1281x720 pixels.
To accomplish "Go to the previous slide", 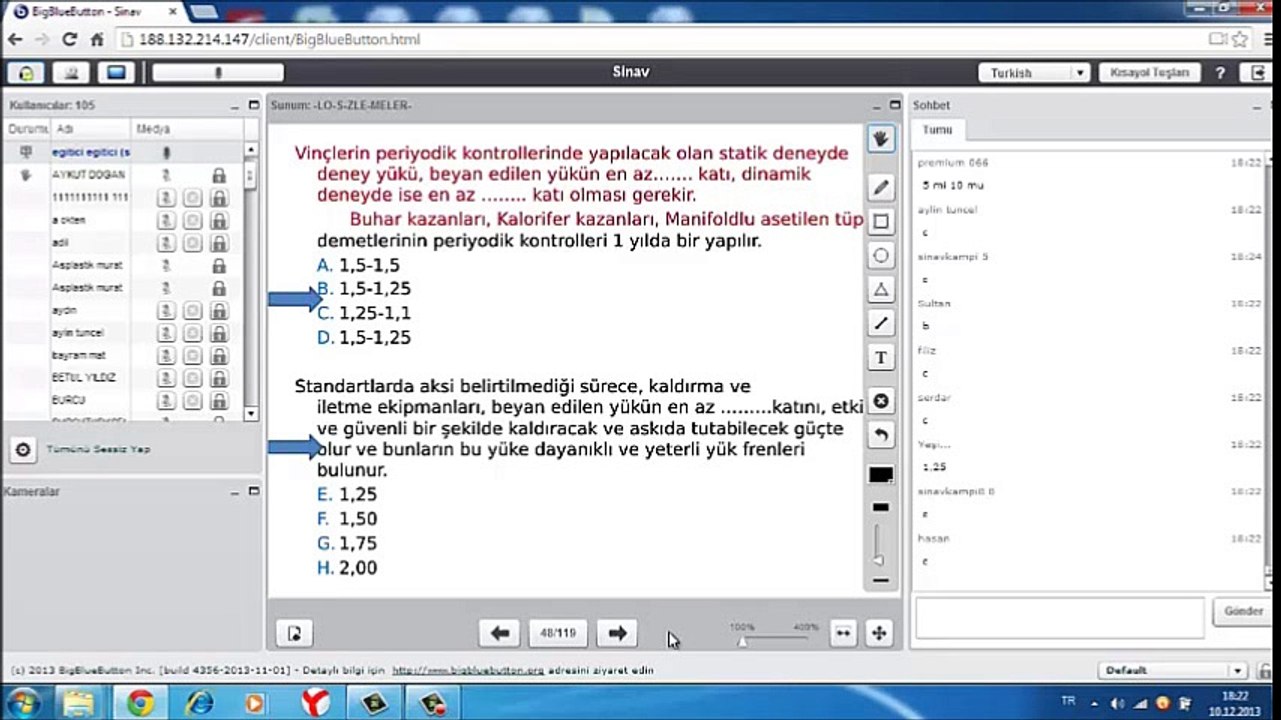I will coord(500,632).
